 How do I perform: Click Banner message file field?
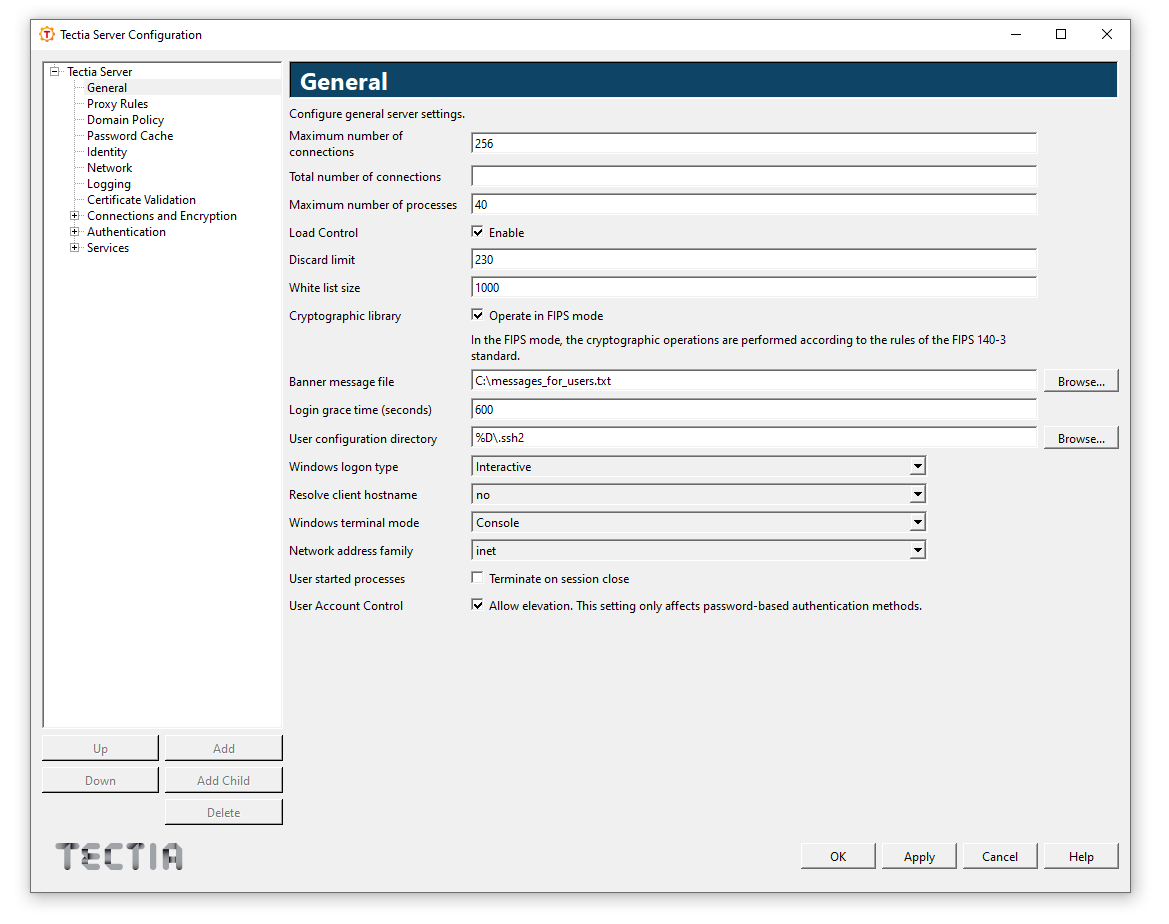click(x=754, y=380)
